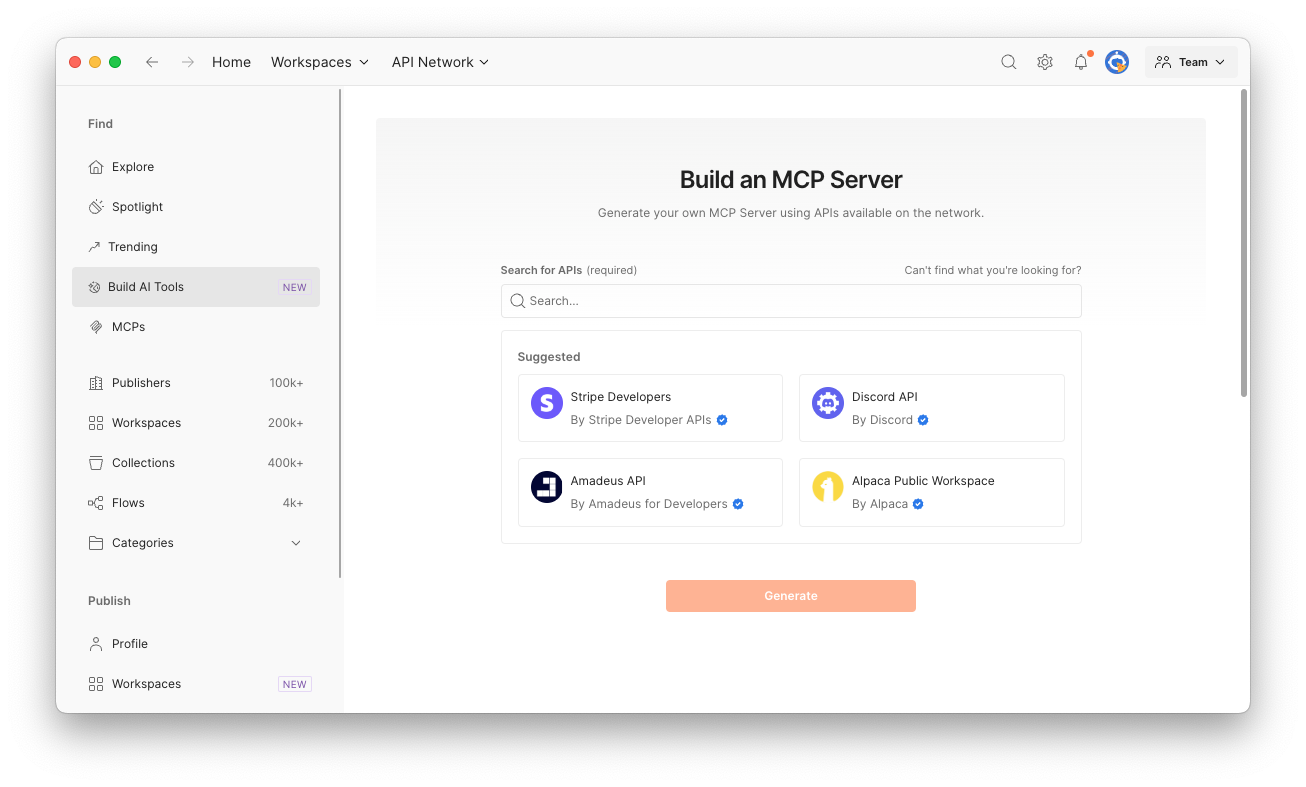Go forward with the right arrow
1306x787 pixels.
tap(188, 62)
